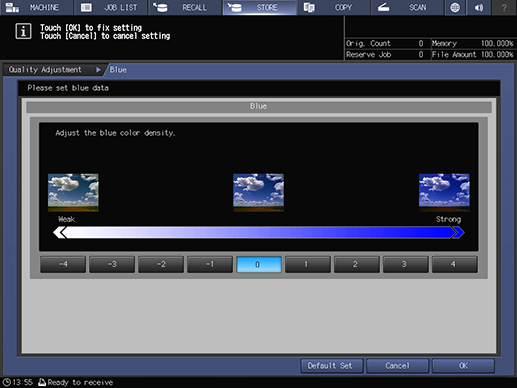Screen dimensions: 517x388
Task: Click the Orig. Count value
Action: 421,43
